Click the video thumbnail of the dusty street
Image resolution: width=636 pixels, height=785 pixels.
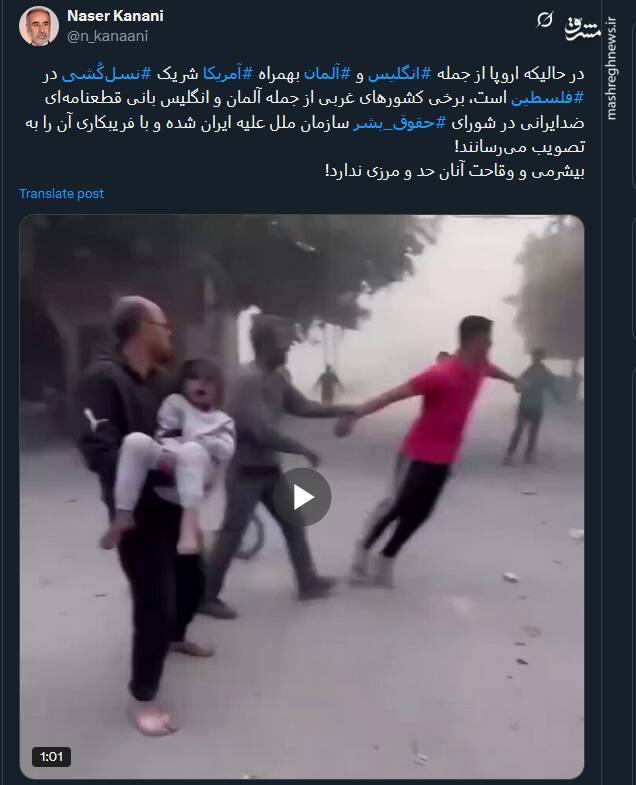tap(302, 497)
